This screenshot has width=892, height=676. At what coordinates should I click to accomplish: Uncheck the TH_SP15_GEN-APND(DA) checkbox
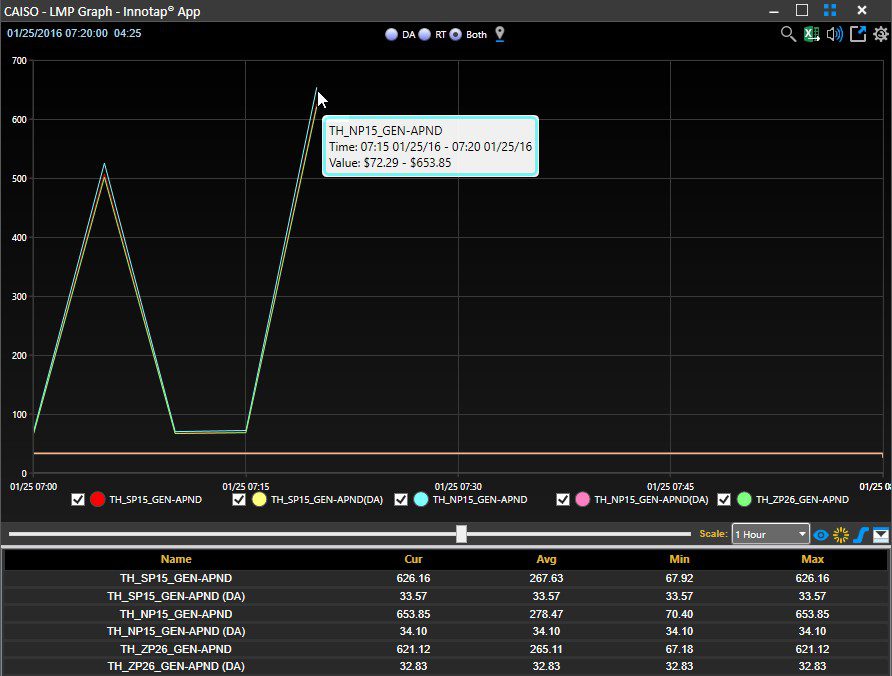tap(239, 500)
